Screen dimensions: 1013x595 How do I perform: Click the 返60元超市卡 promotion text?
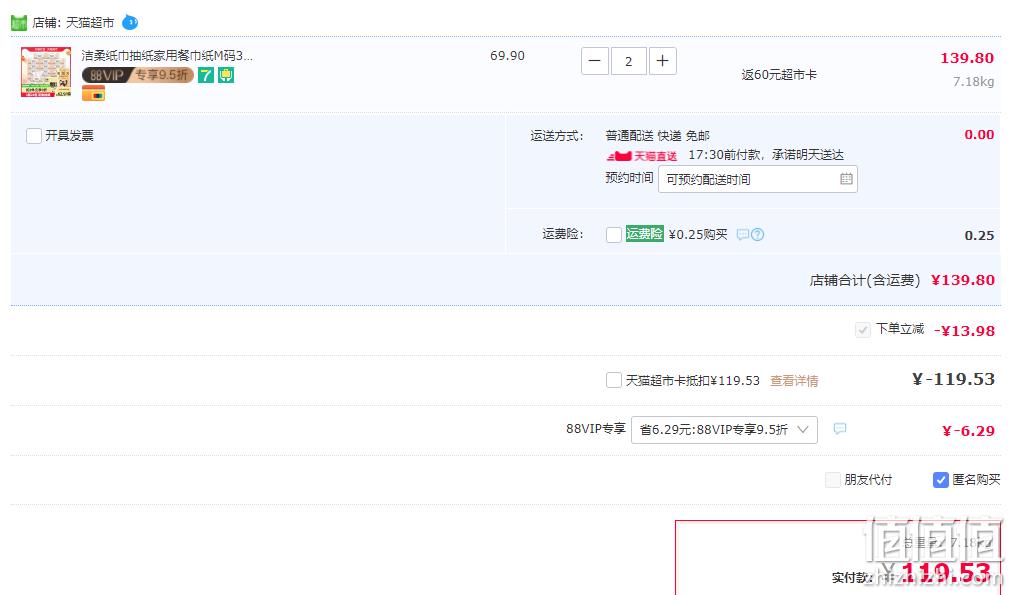coord(779,75)
